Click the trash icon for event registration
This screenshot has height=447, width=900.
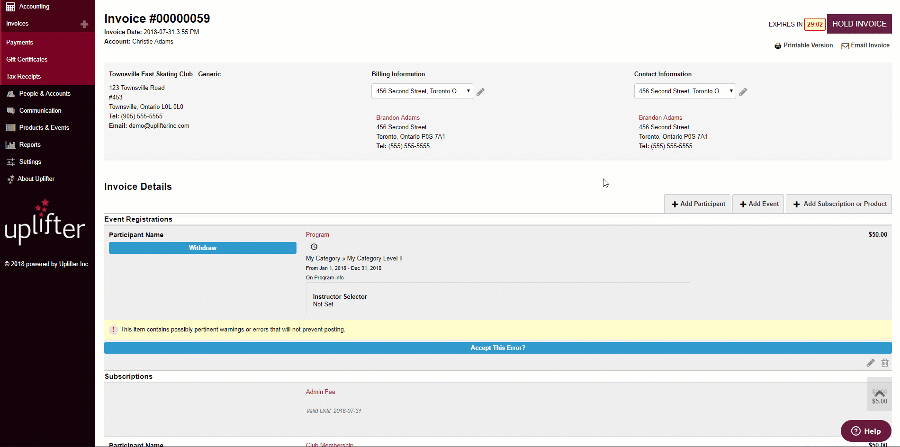click(x=884, y=363)
